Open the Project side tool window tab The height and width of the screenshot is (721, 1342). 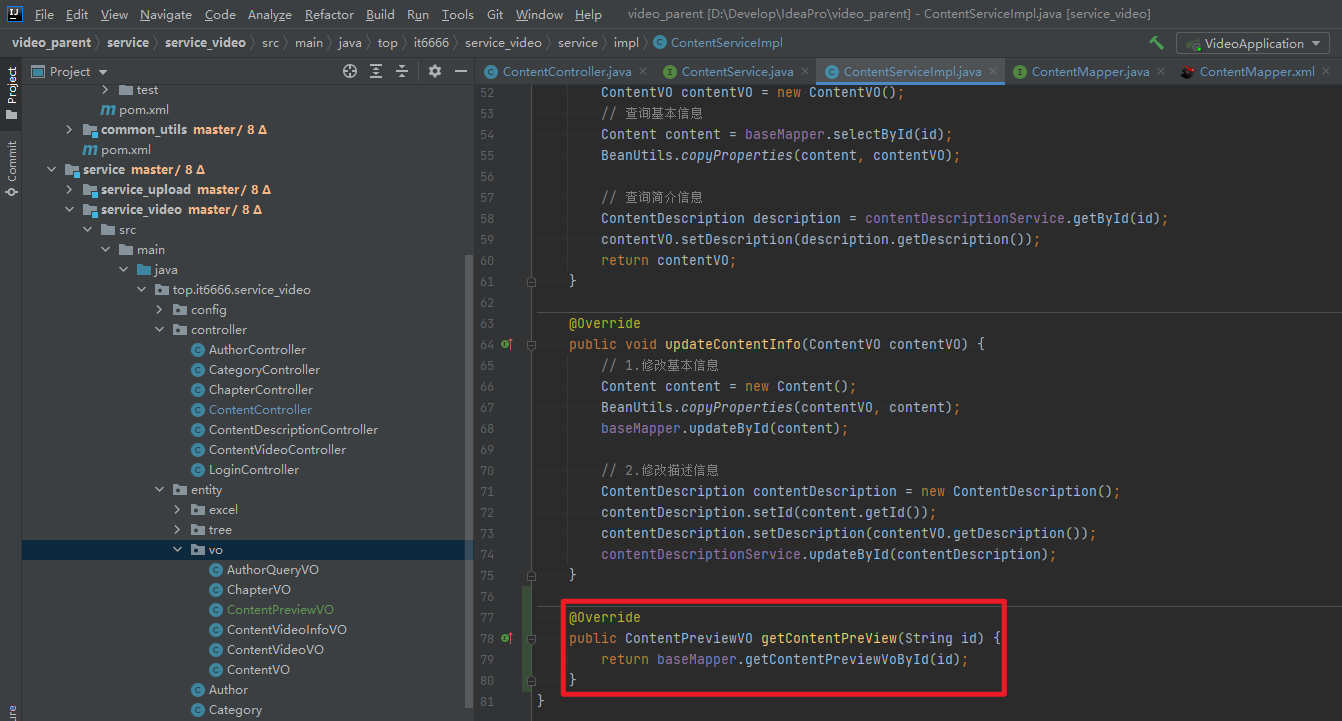(x=11, y=93)
